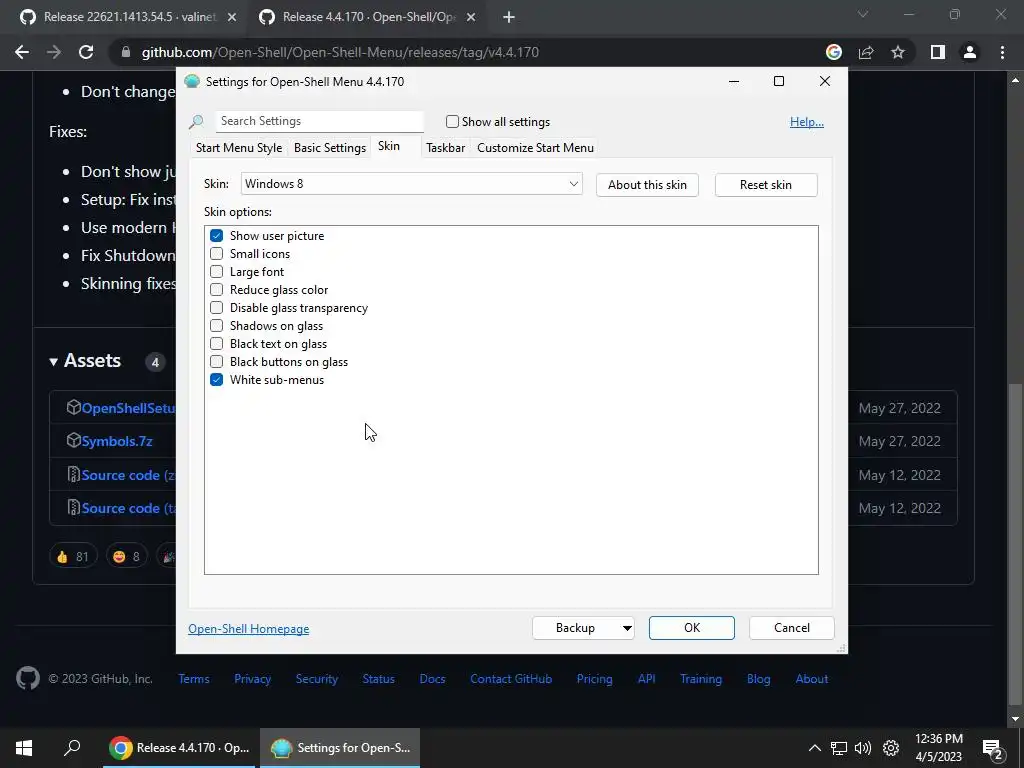Share this page using the share icon
Viewport: 1024px width, 768px height.
(x=866, y=52)
